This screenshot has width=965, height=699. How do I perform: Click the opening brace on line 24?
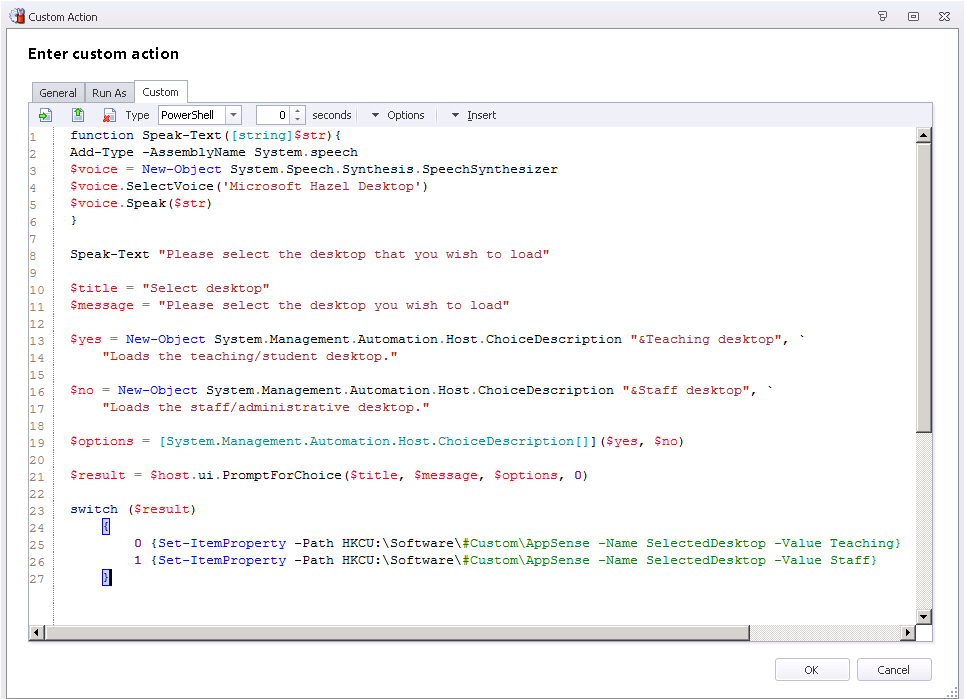point(106,526)
